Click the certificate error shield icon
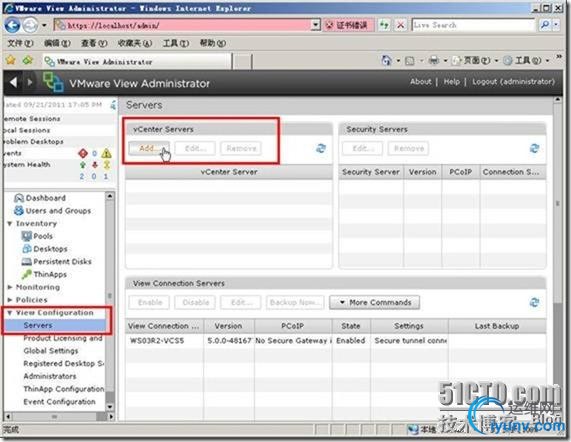This screenshot has height=442, width=571. coord(329,25)
